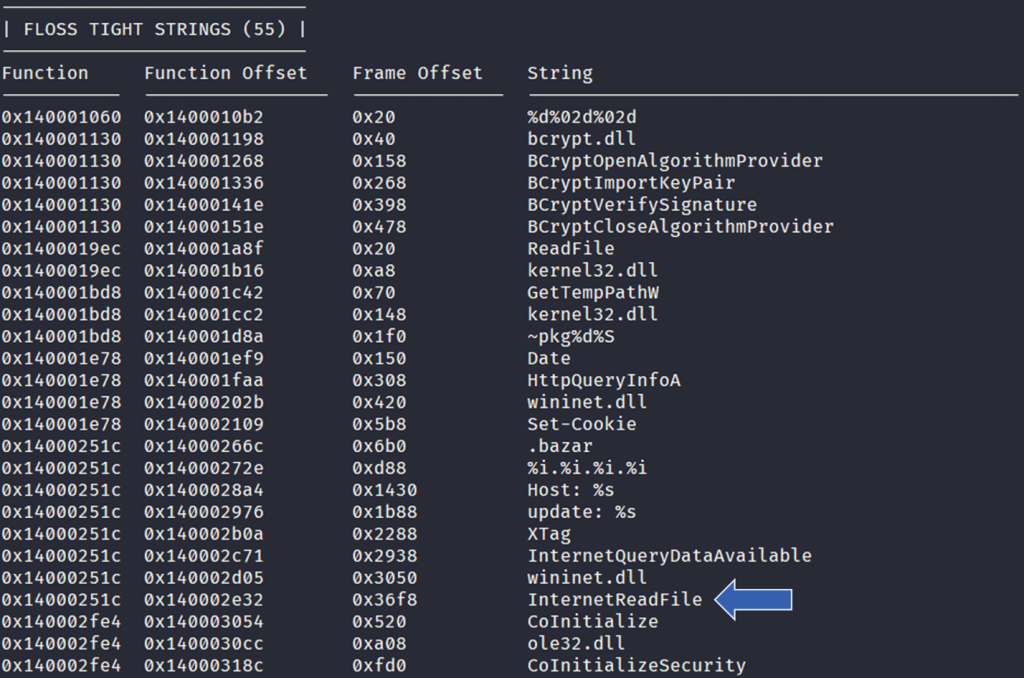This screenshot has width=1024, height=678.
Task: Click function offset 0x140002e32
Action: click(204, 600)
